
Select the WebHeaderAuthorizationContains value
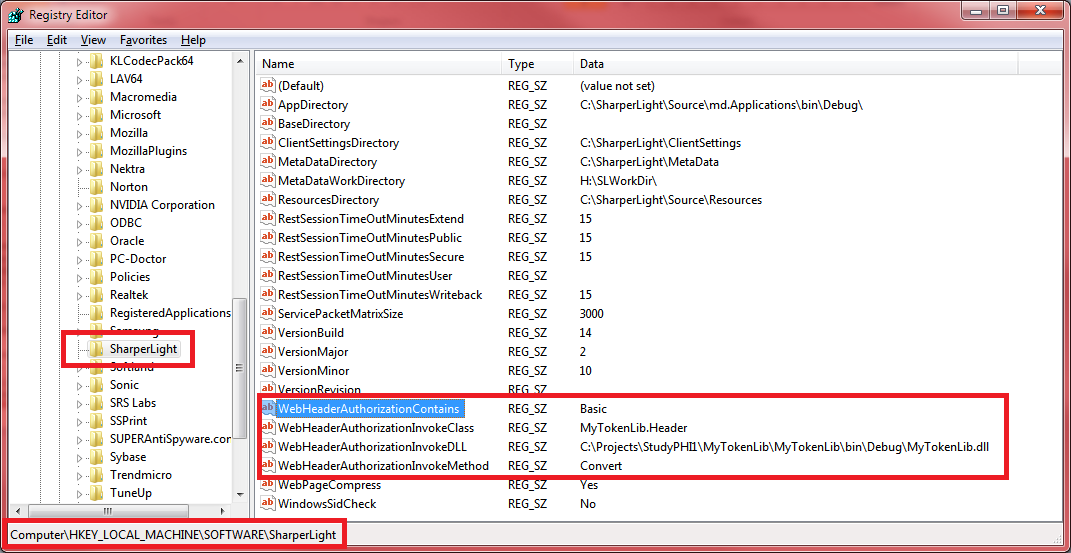[x=368, y=408]
